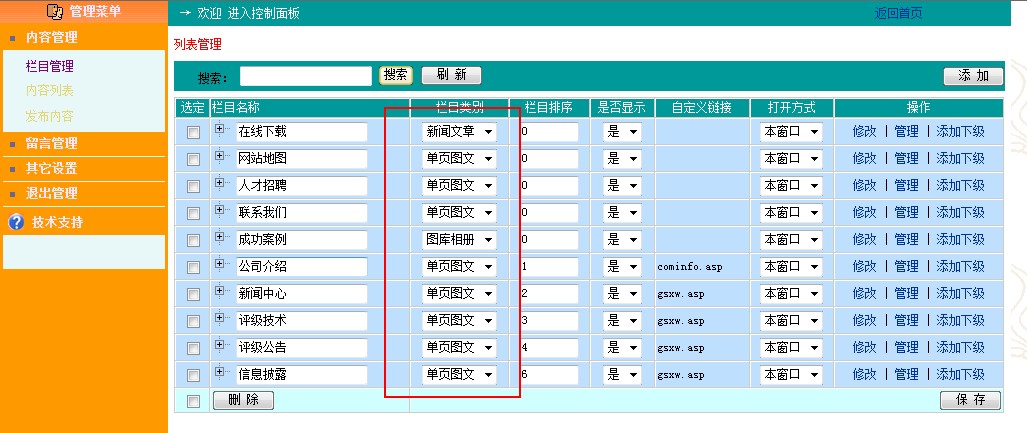Open the 内容管理 sidebar menu
Viewport: 1027px width, 433px height.
coord(51,37)
